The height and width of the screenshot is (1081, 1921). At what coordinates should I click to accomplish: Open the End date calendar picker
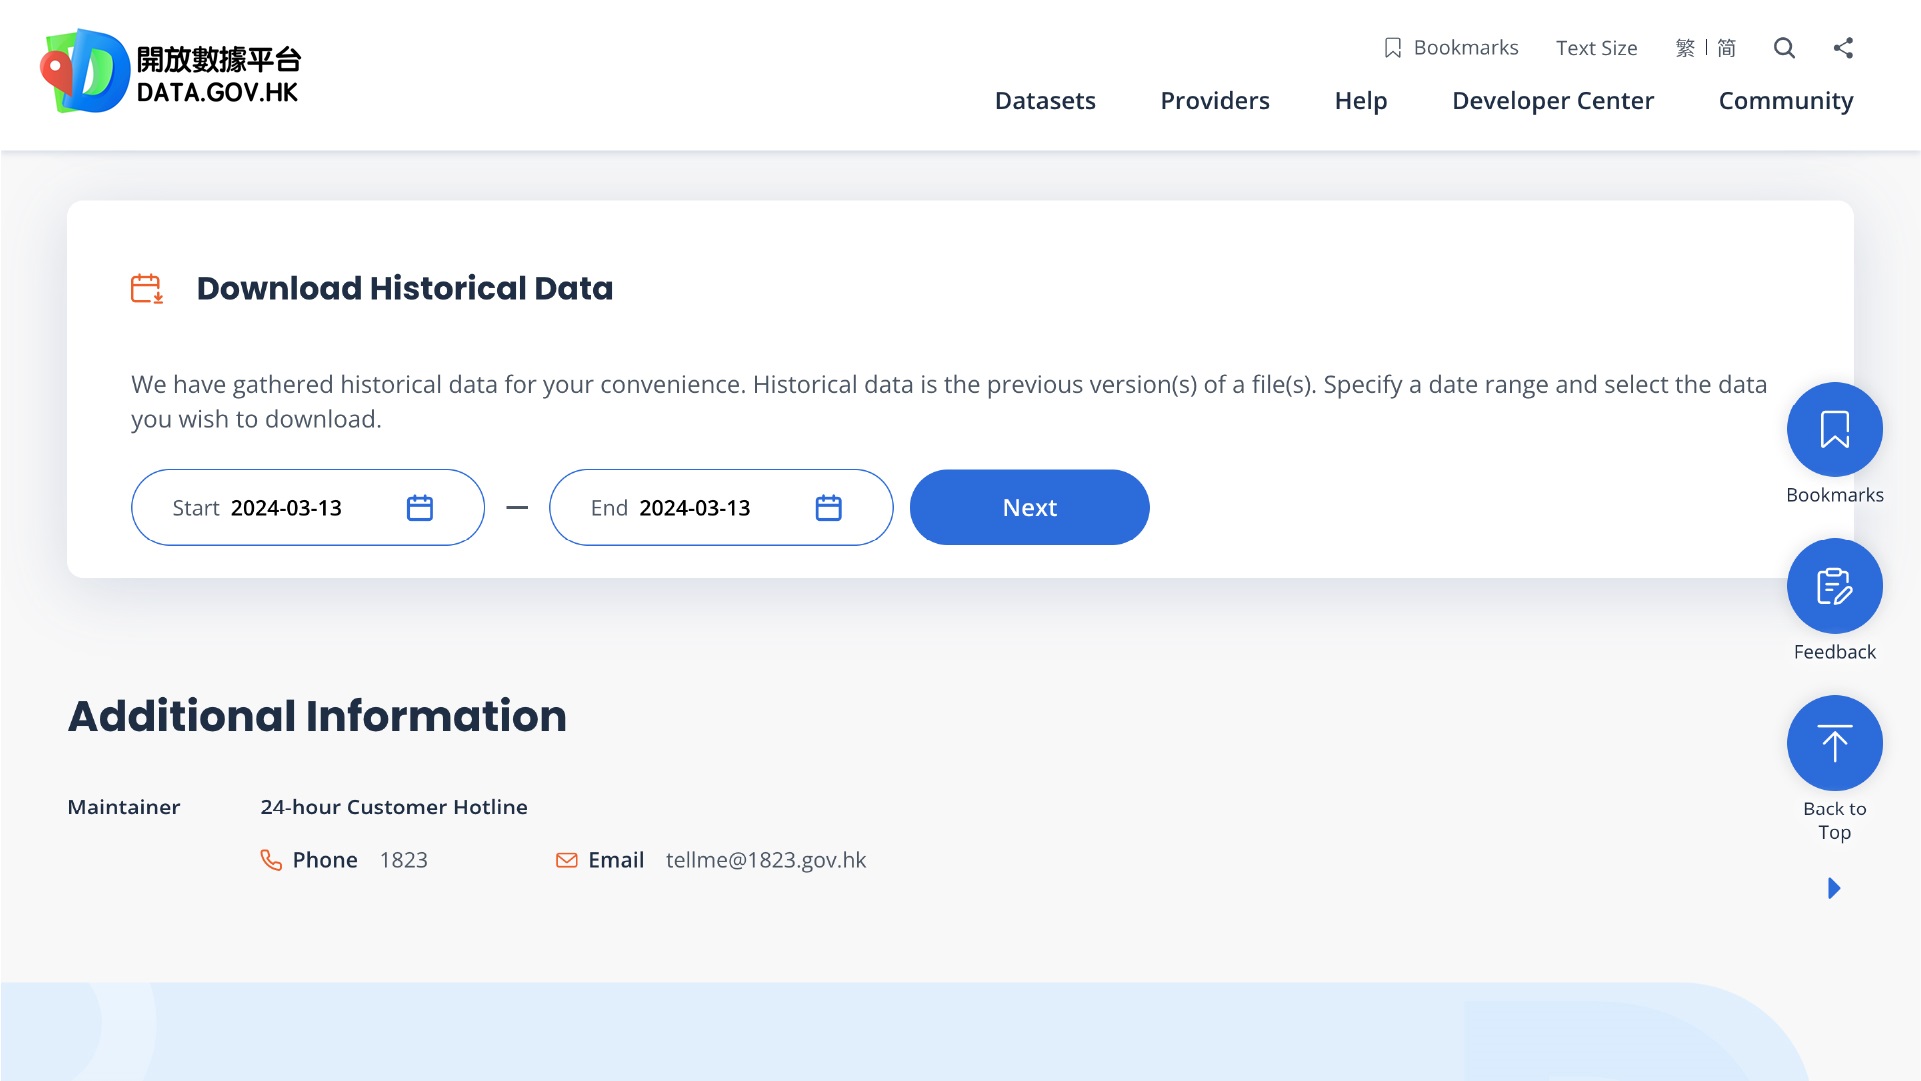coord(828,507)
